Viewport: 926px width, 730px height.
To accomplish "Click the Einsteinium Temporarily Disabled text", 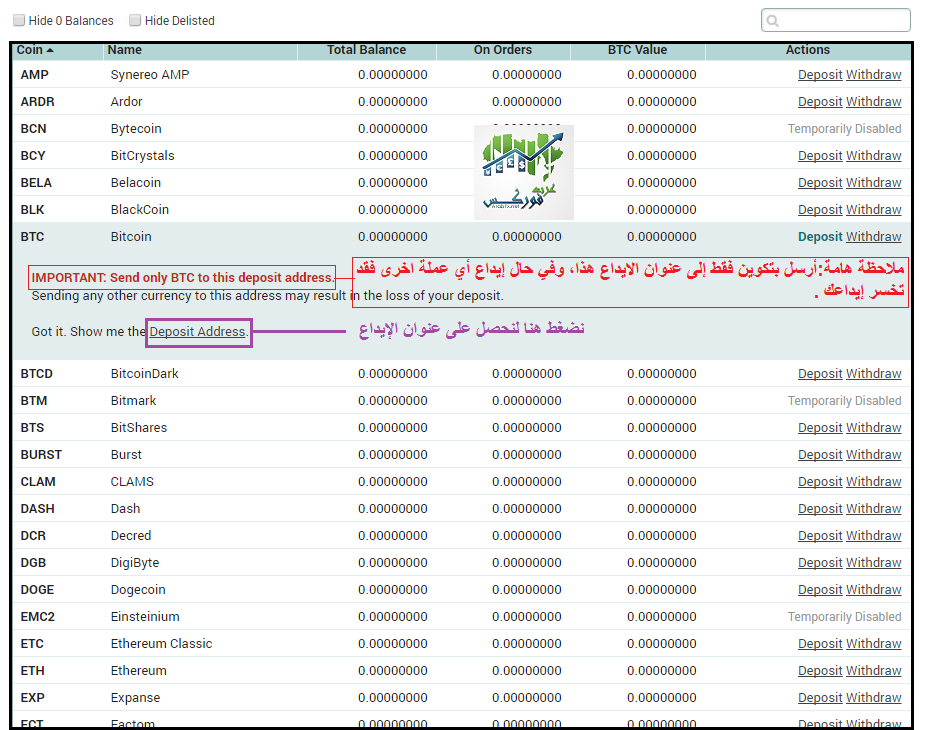I will pyautogui.click(x=845, y=617).
